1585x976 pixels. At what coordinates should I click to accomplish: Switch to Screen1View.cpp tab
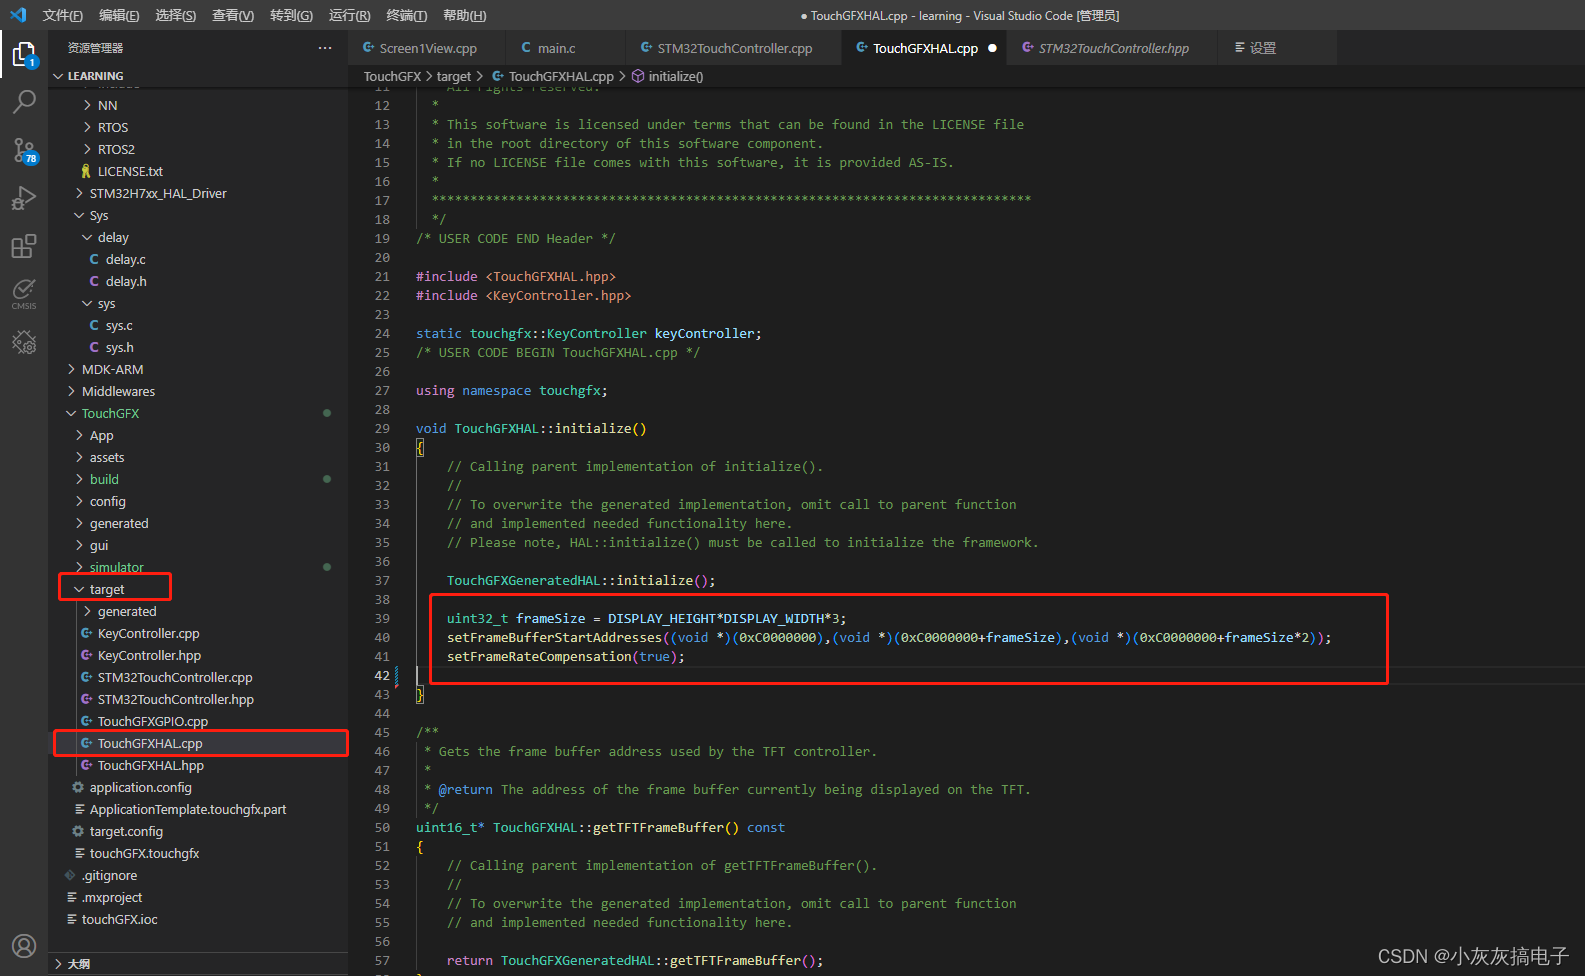coord(427,48)
